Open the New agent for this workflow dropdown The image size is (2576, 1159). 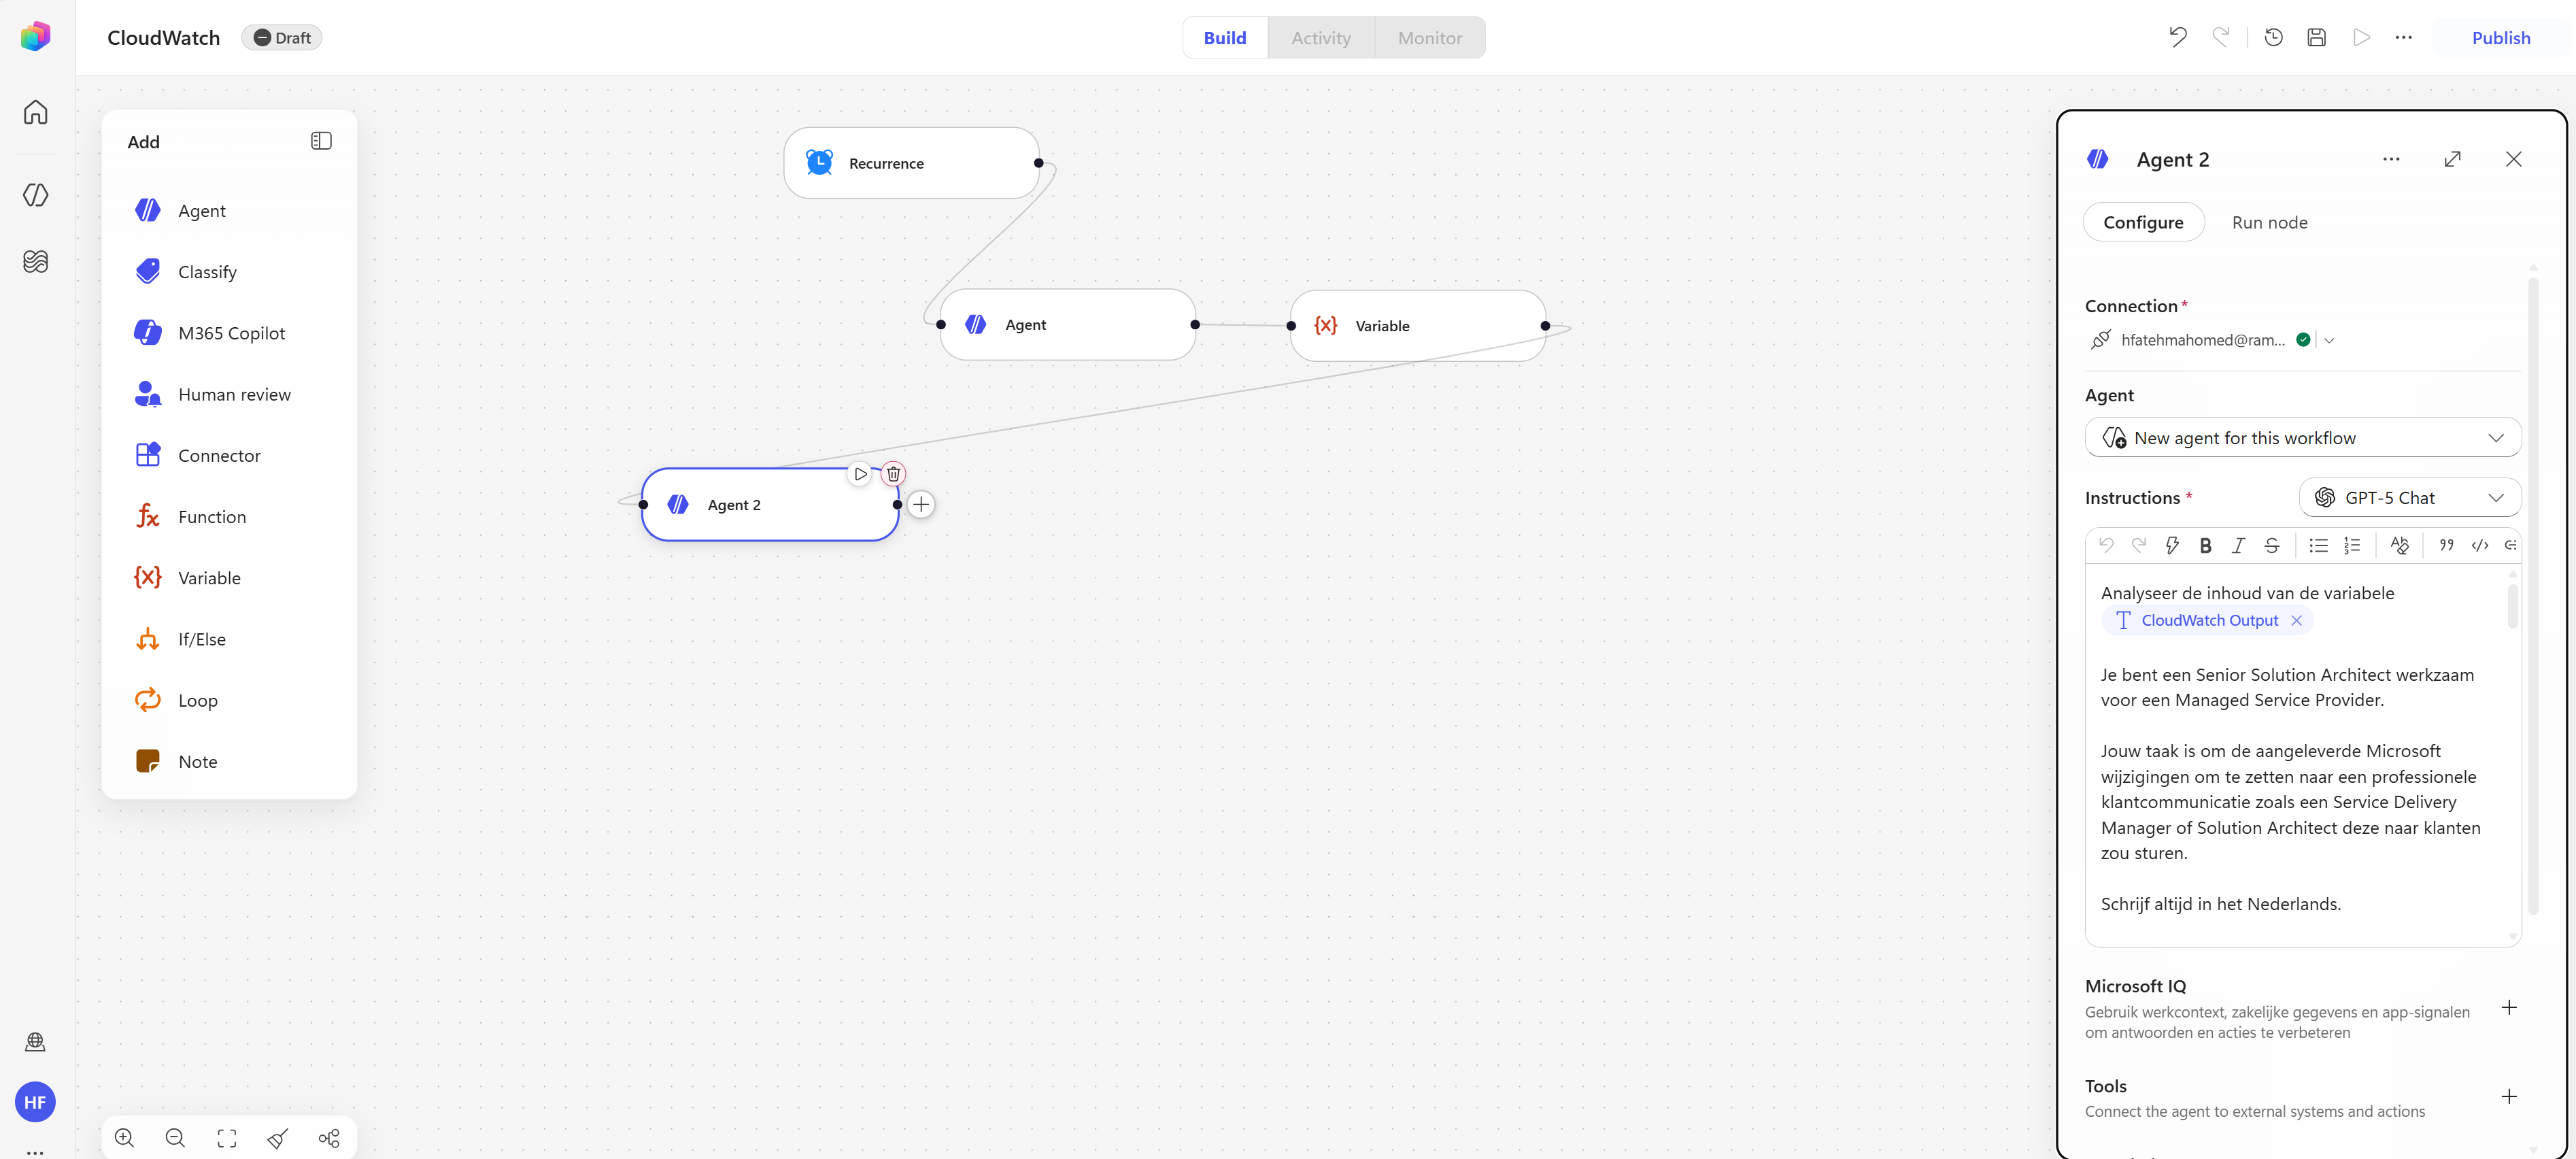[2302, 438]
